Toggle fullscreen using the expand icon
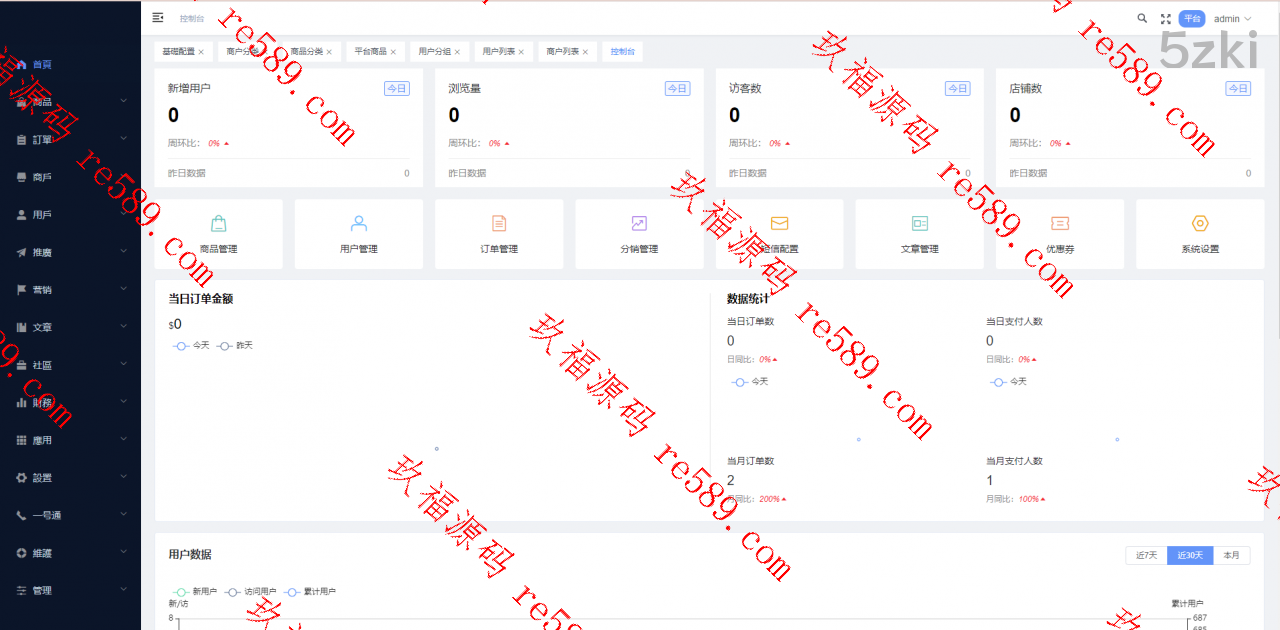The image size is (1280, 630). tap(1165, 18)
